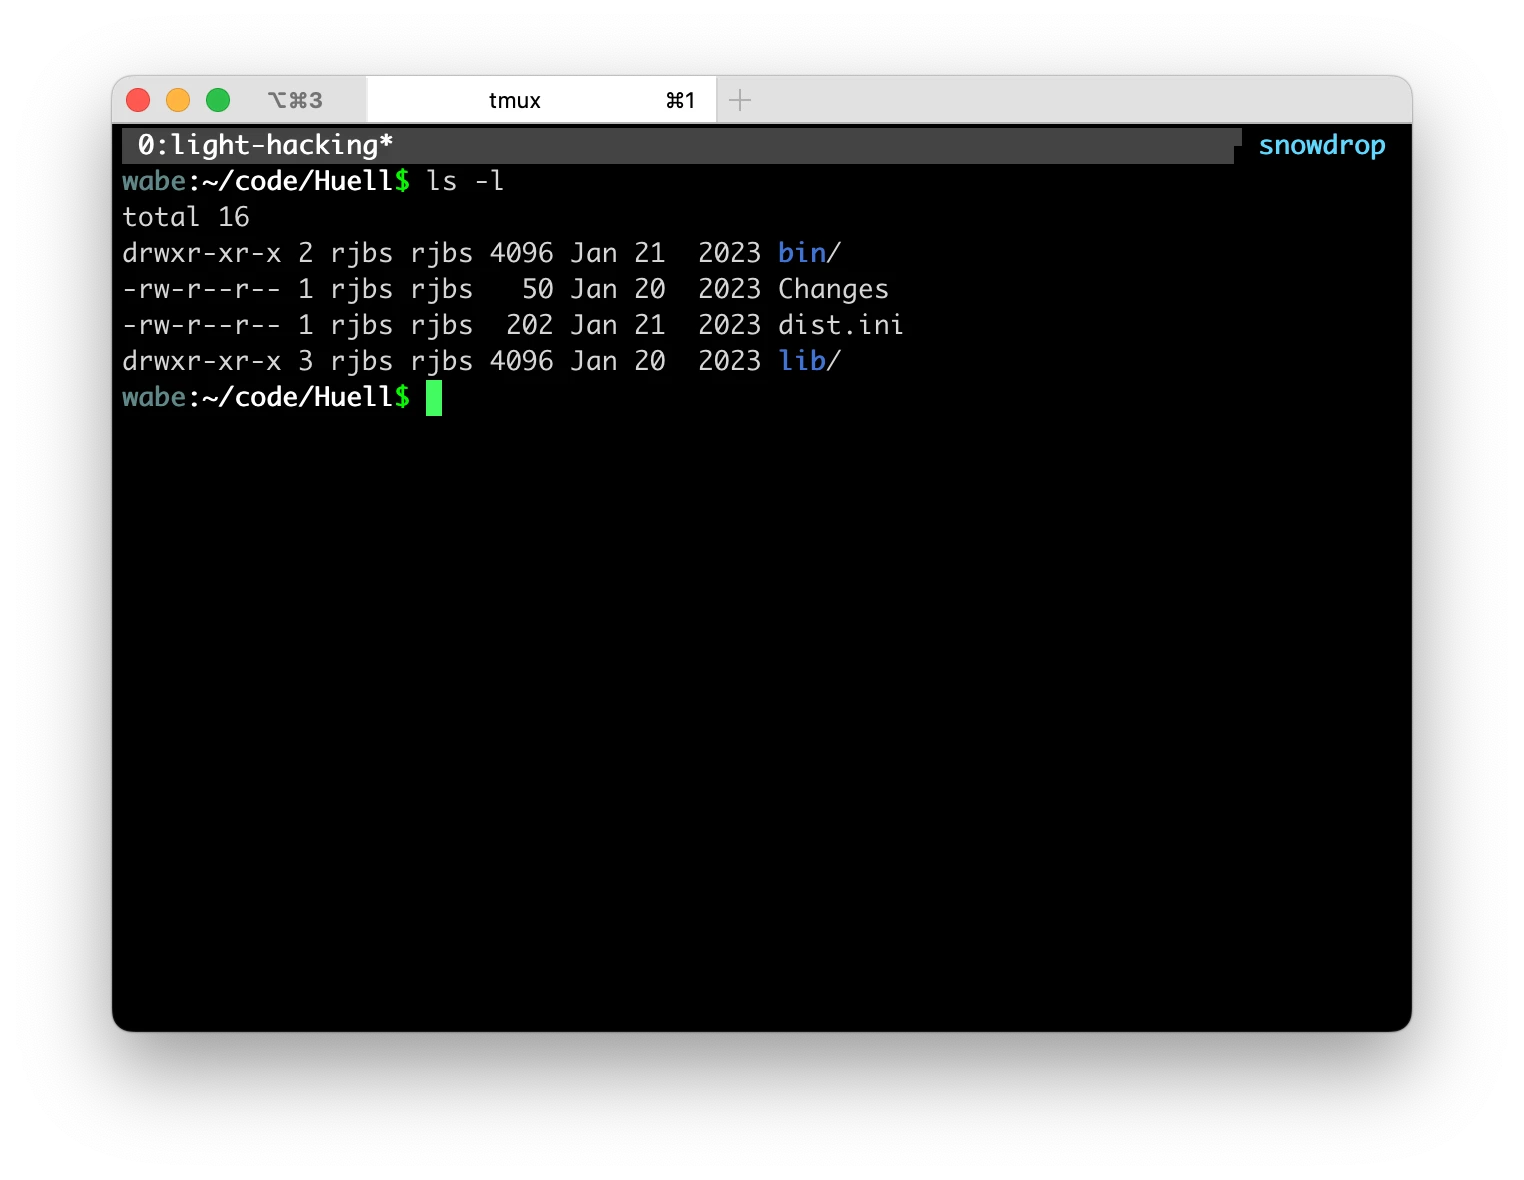
Task: Click the red close window control
Action: click(x=138, y=99)
